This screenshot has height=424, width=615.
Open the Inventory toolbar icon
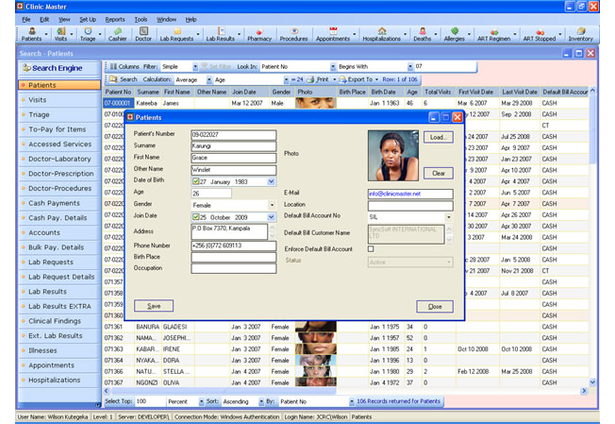tap(580, 35)
